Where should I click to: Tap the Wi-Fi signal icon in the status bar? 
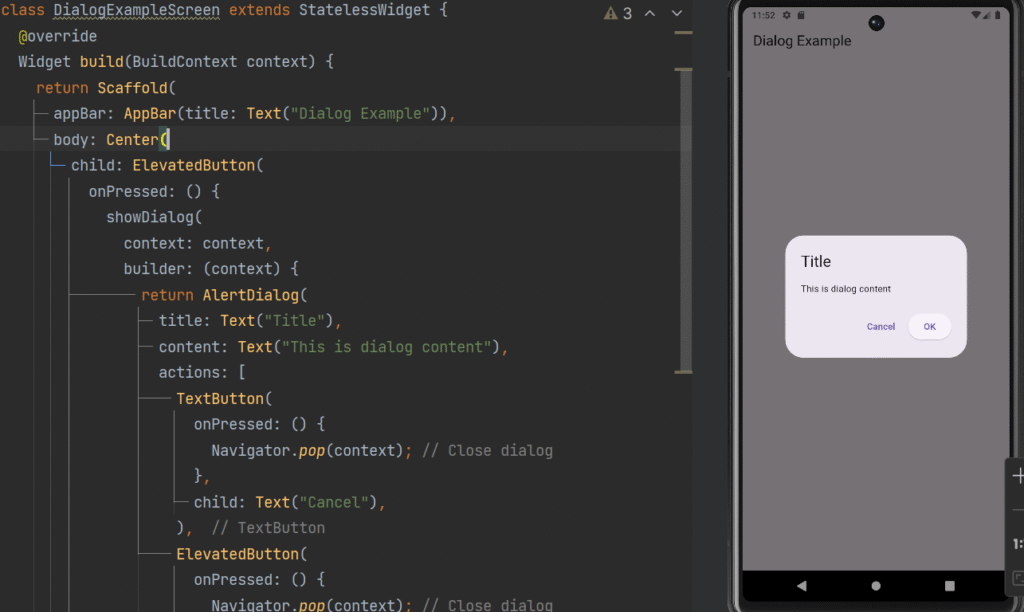click(x=975, y=16)
